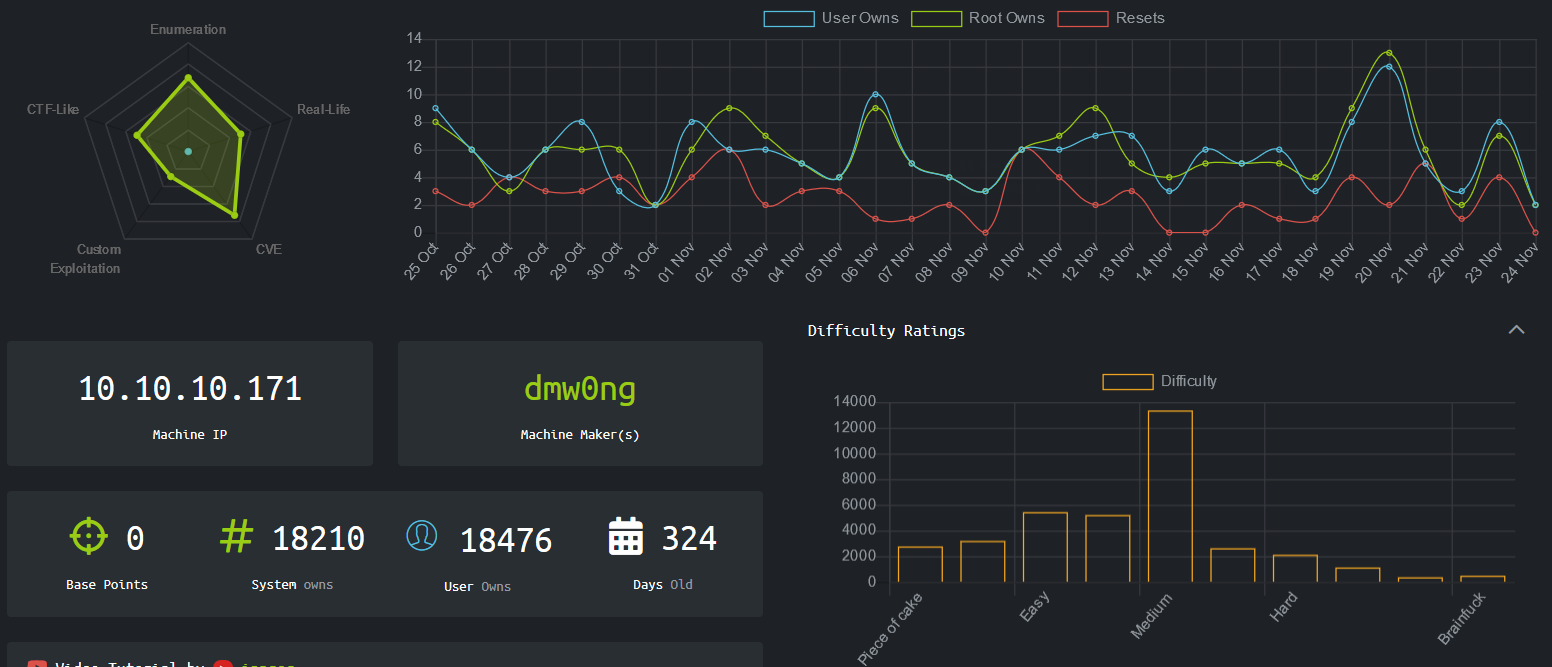Click the 20 Nov Root Owns peak point
This screenshot has height=667, width=1552.
[x=1389, y=53]
